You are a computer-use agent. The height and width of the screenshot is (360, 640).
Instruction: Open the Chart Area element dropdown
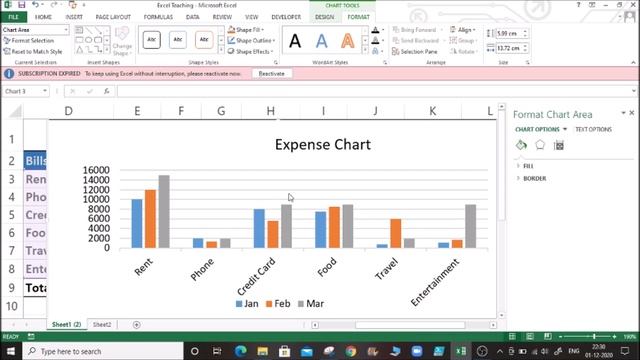(x=66, y=30)
